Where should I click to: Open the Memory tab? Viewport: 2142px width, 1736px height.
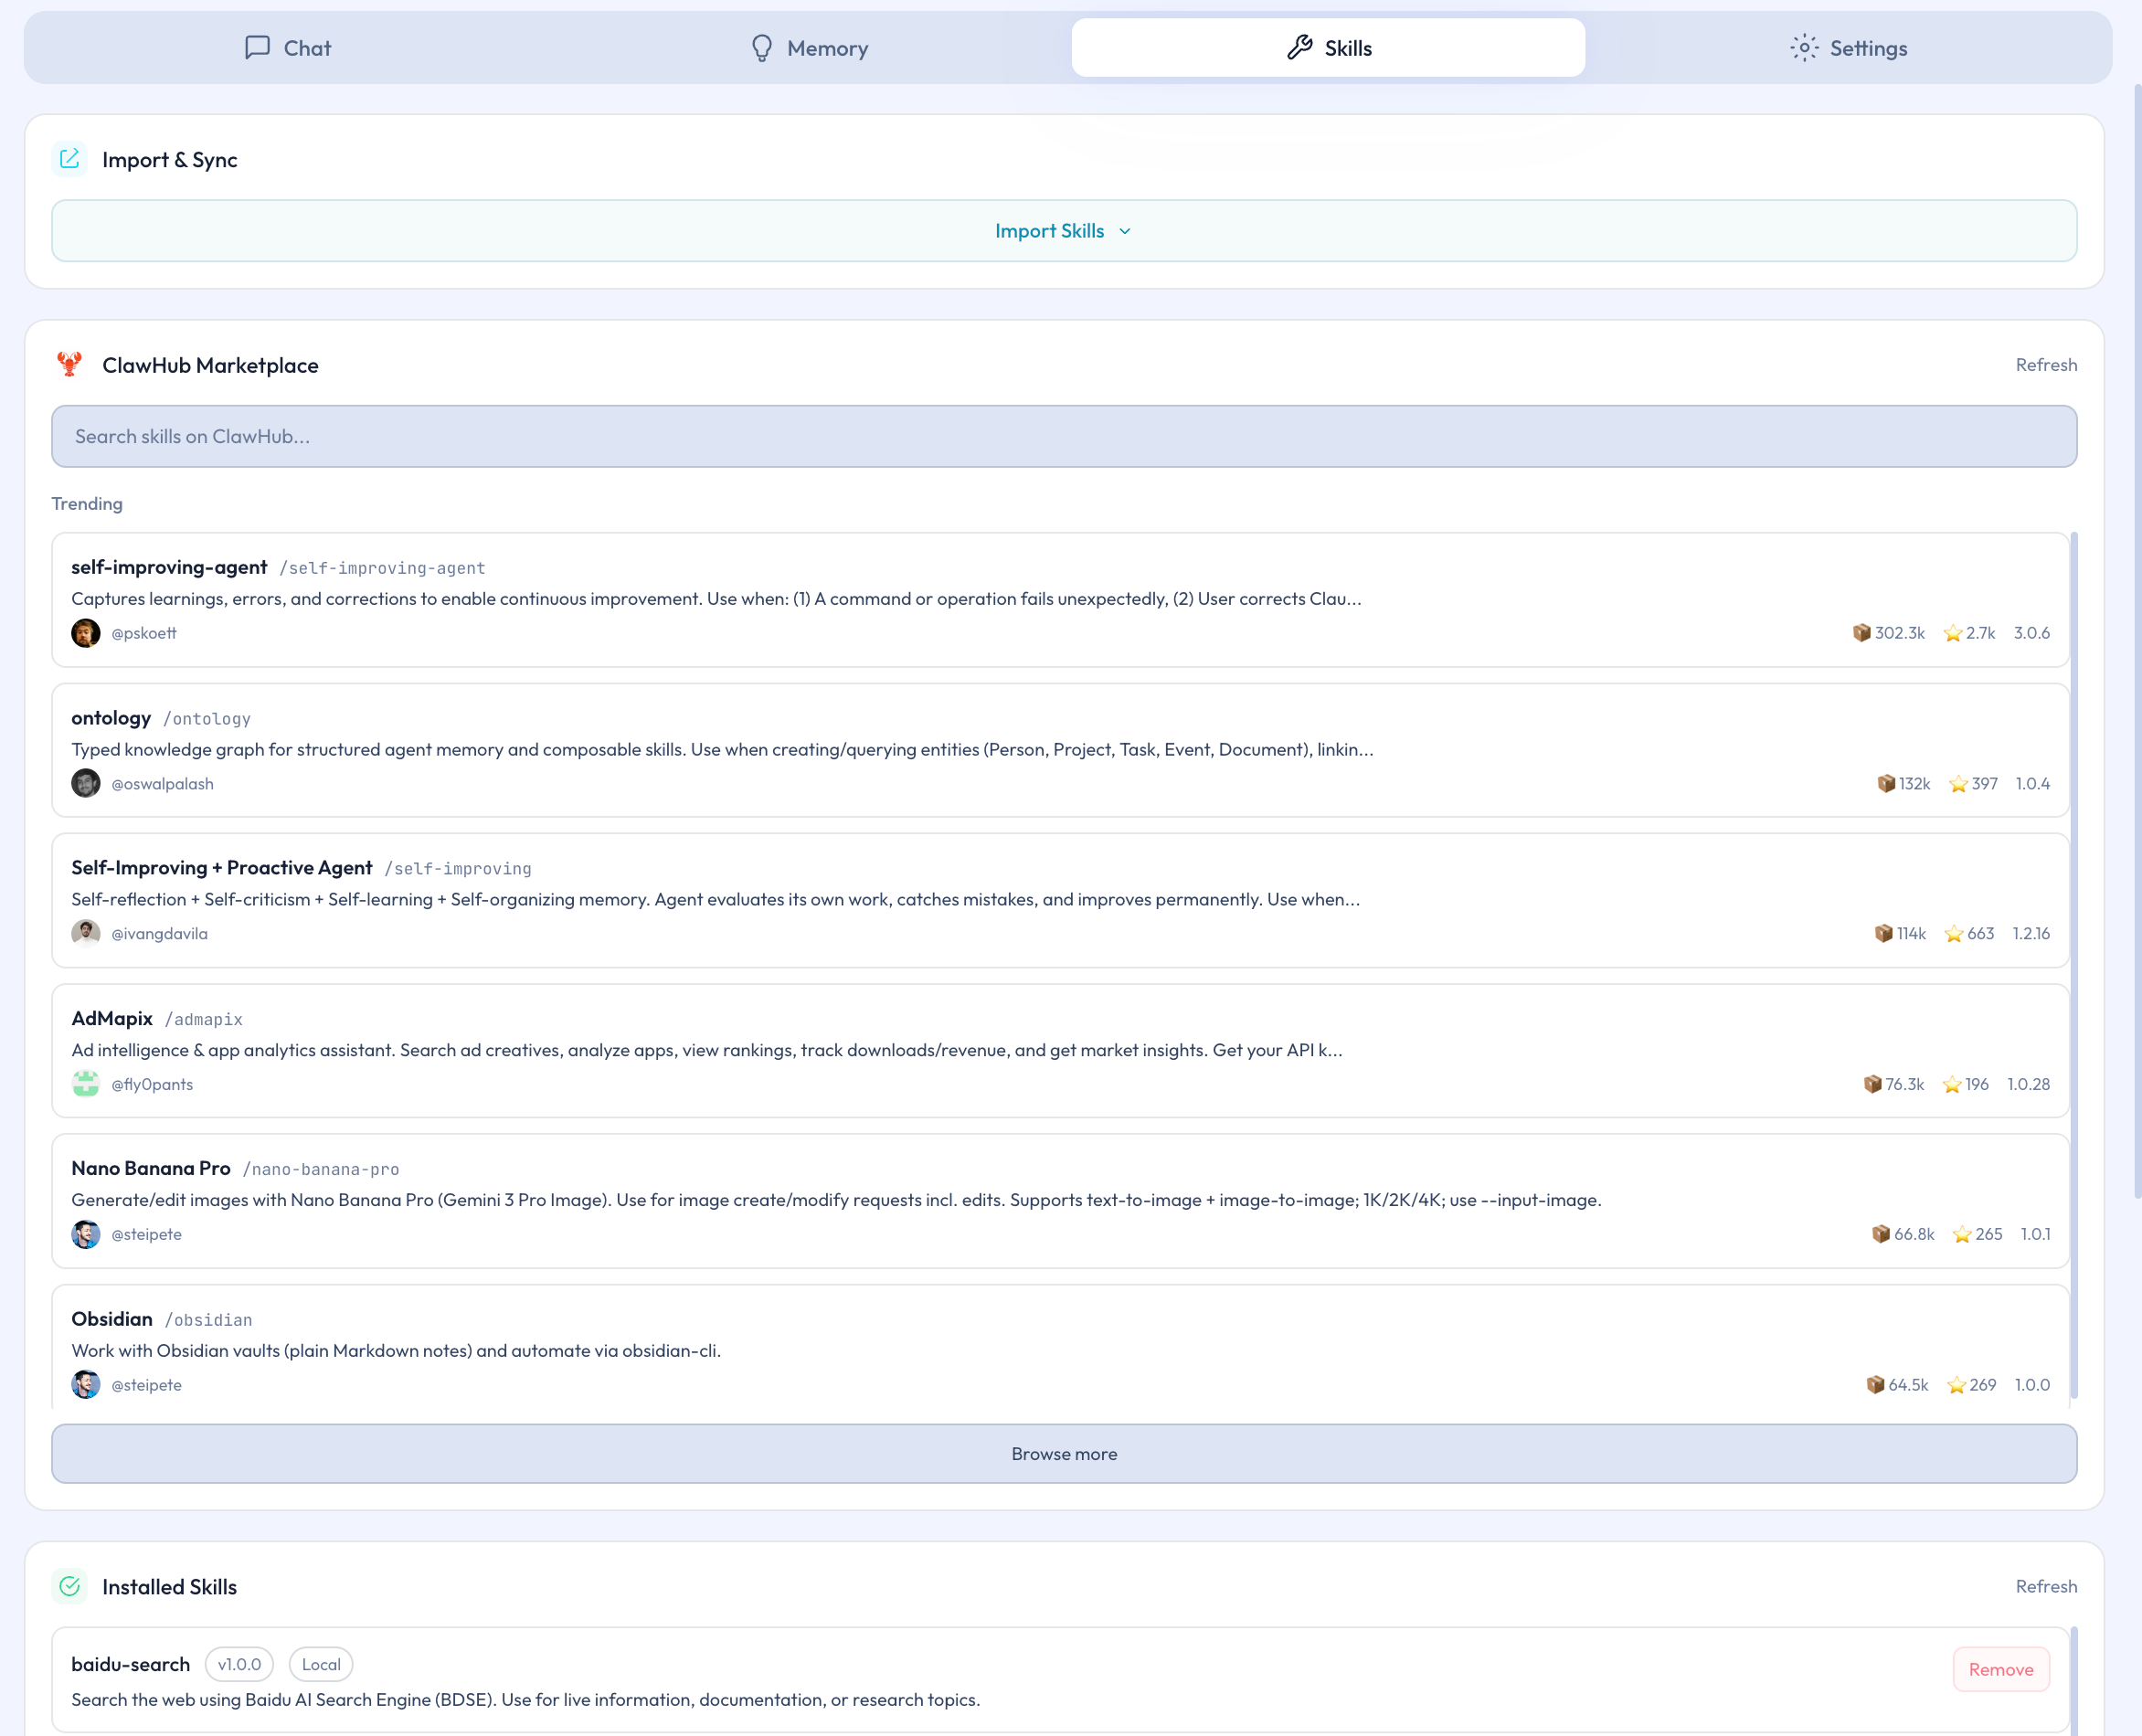tap(809, 48)
